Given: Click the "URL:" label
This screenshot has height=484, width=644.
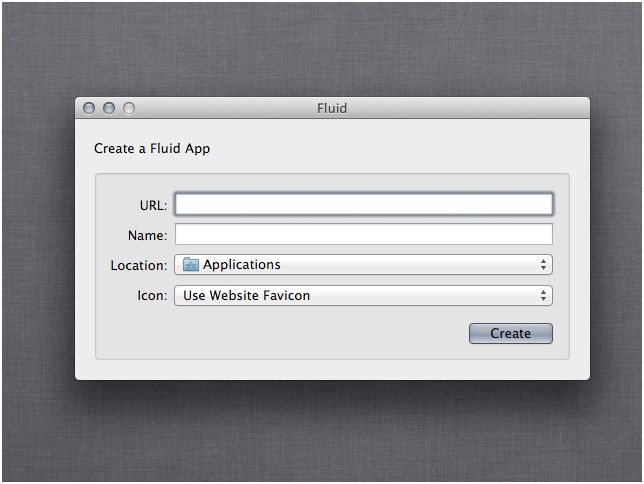Looking at the screenshot, I should (153, 205).
